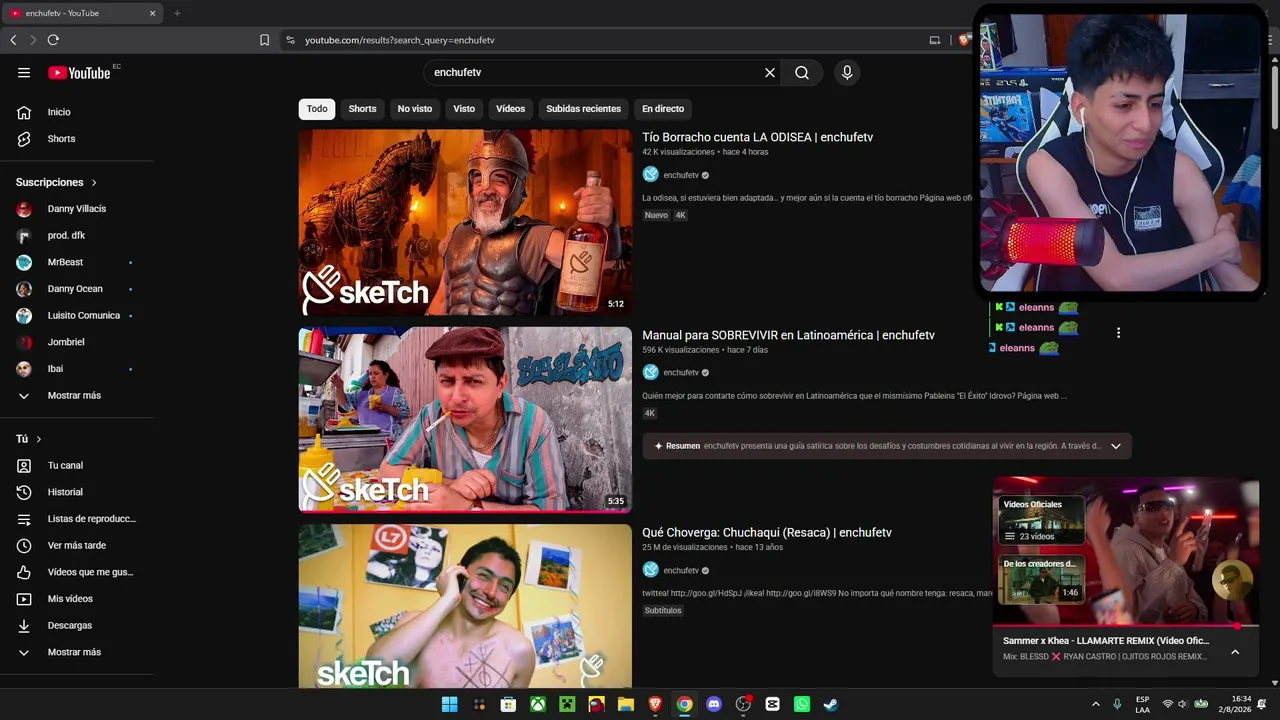Open Listas de reproducción in the sidebar
This screenshot has height=720, width=1280.
(x=77, y=519)
